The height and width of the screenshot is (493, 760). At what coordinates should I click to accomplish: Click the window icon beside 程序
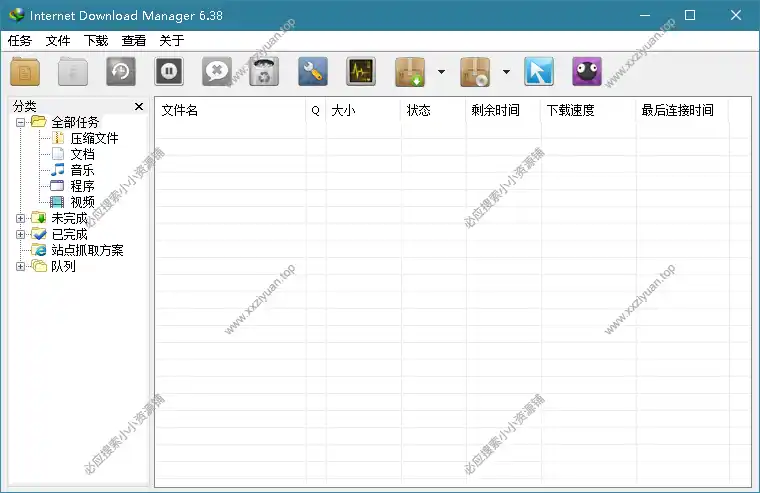click(57, 186)
